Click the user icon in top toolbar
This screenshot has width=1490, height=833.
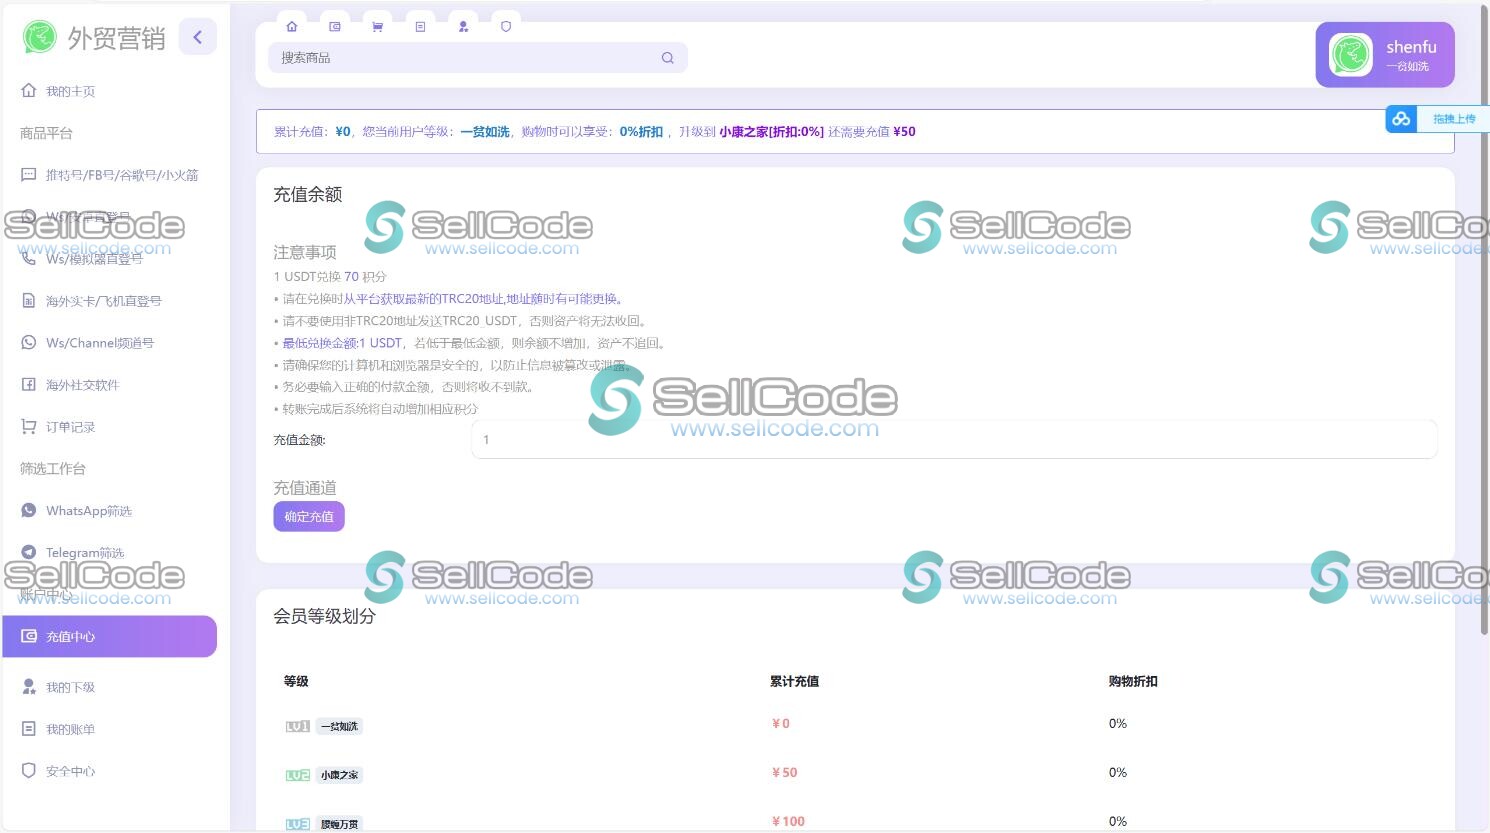(x=463, y=27)
